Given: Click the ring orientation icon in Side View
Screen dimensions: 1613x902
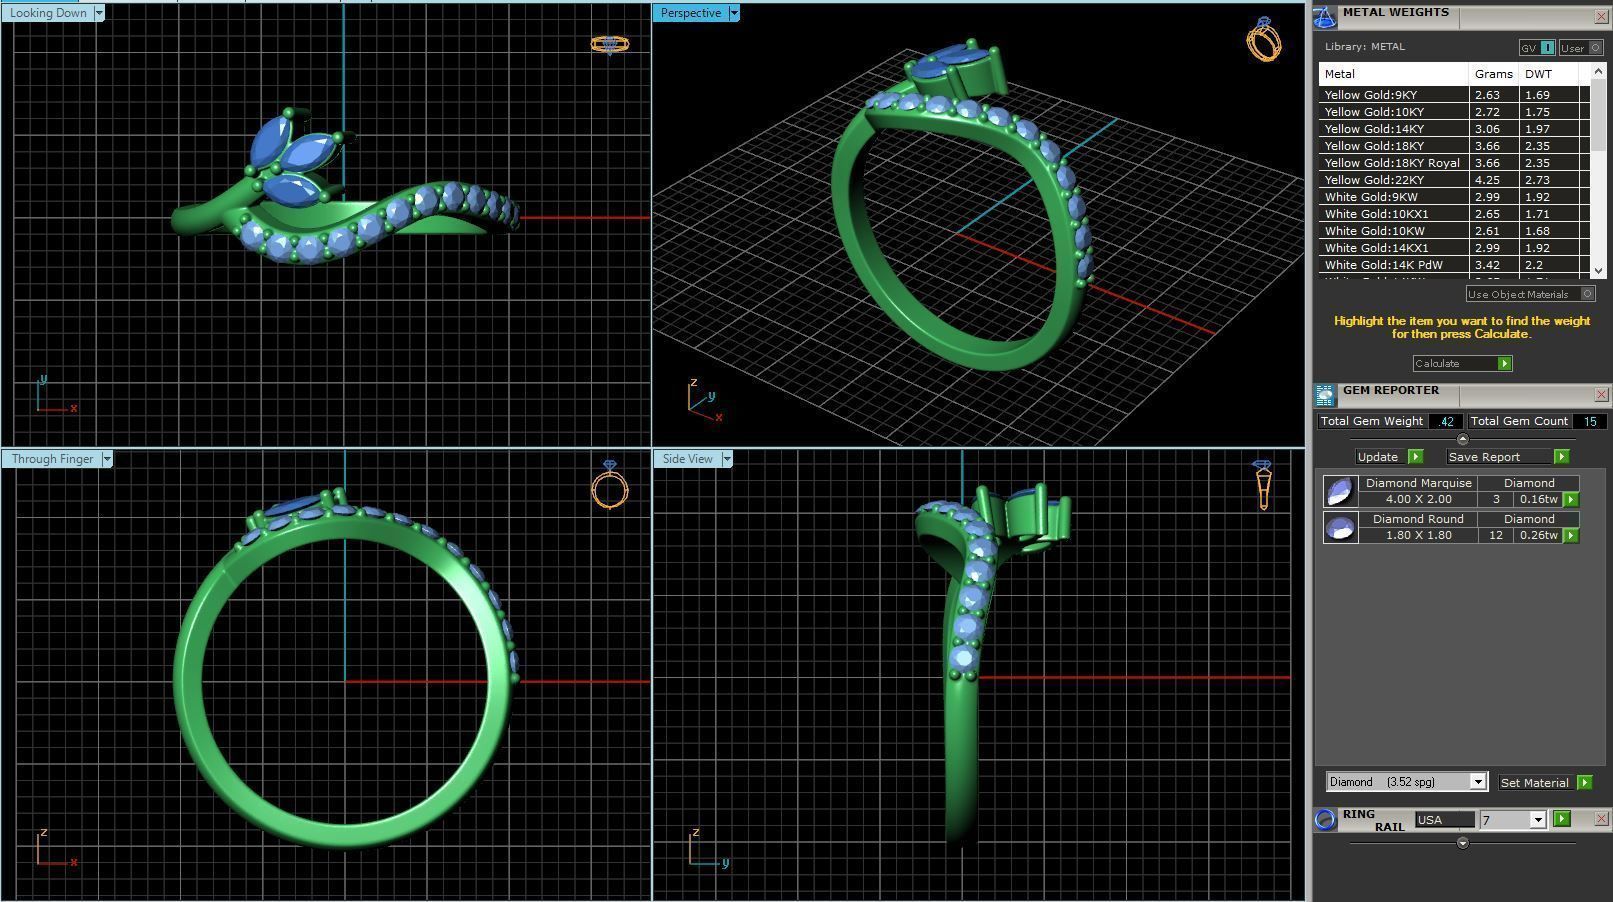Looking at the screenshot, I should (1263, 484).
